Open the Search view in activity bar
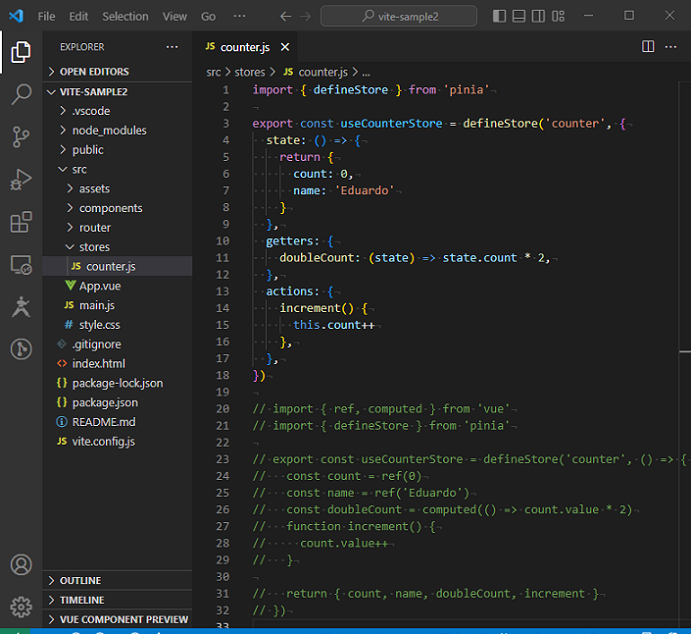This screenshot has width=691, height=634. (x=21, y=94)
